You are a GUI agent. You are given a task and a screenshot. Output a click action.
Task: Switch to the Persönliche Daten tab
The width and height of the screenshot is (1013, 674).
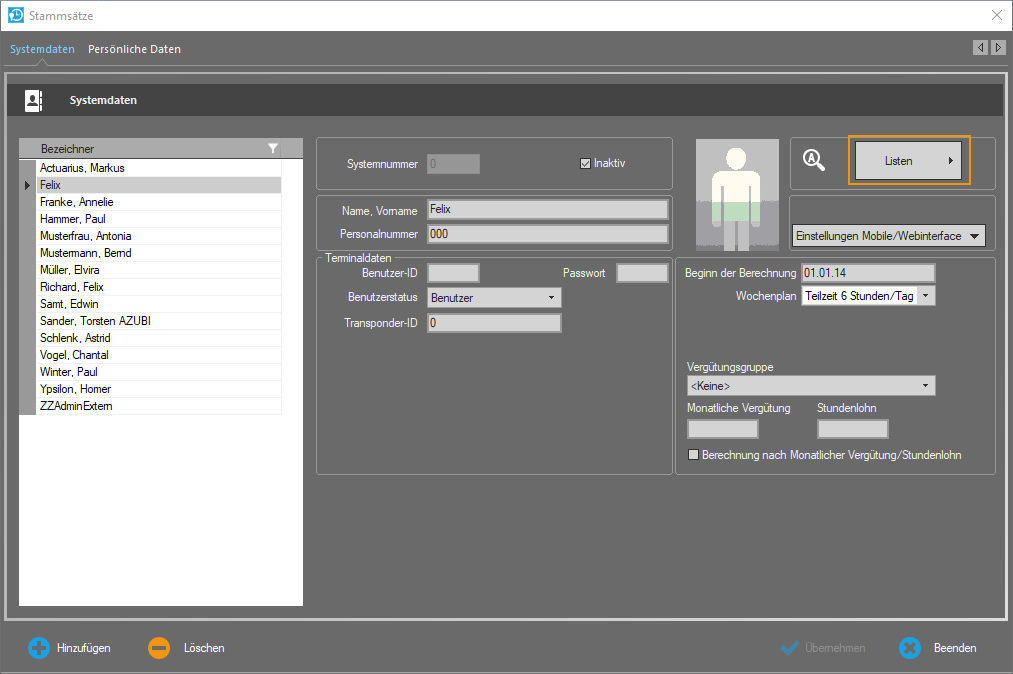click(134, 49)
